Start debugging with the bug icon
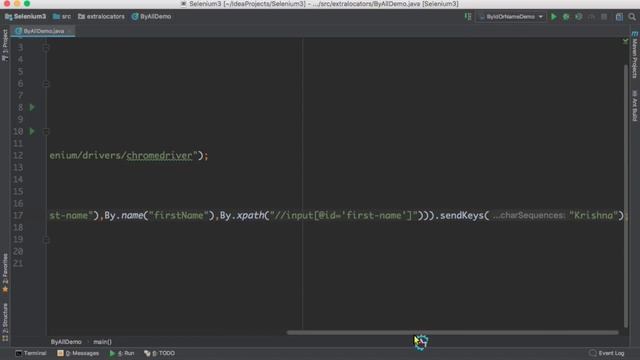This screenshot has width=640, height=360. pyautogui.click(x=566, y=17)
